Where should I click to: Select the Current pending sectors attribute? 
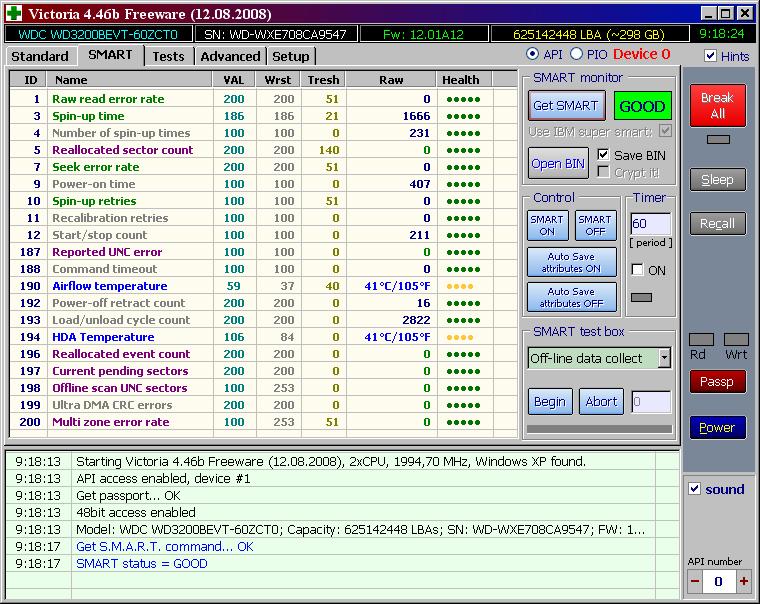point(263,371)
